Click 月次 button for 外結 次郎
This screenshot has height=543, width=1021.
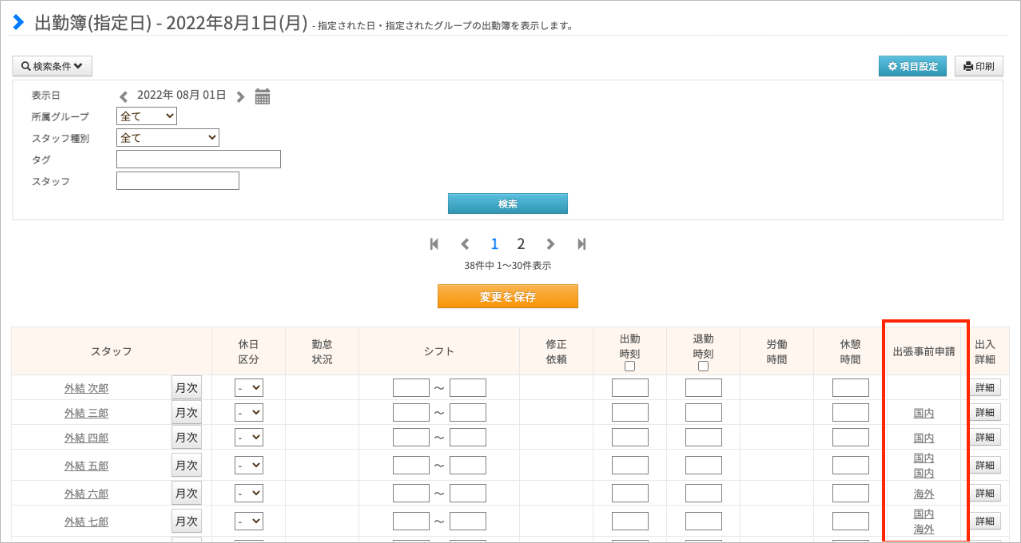click(187, 387)
